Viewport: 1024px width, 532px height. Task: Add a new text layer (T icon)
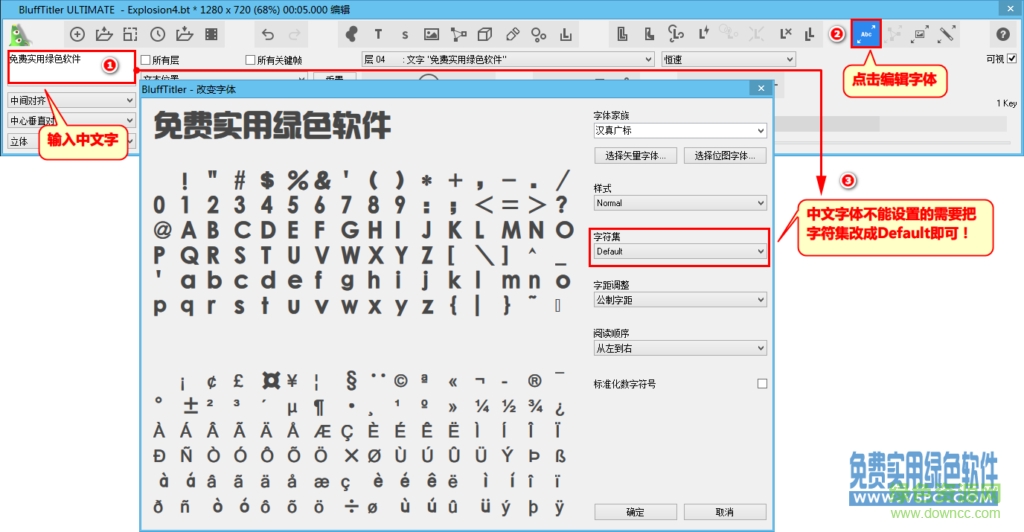tap(378, 34)
